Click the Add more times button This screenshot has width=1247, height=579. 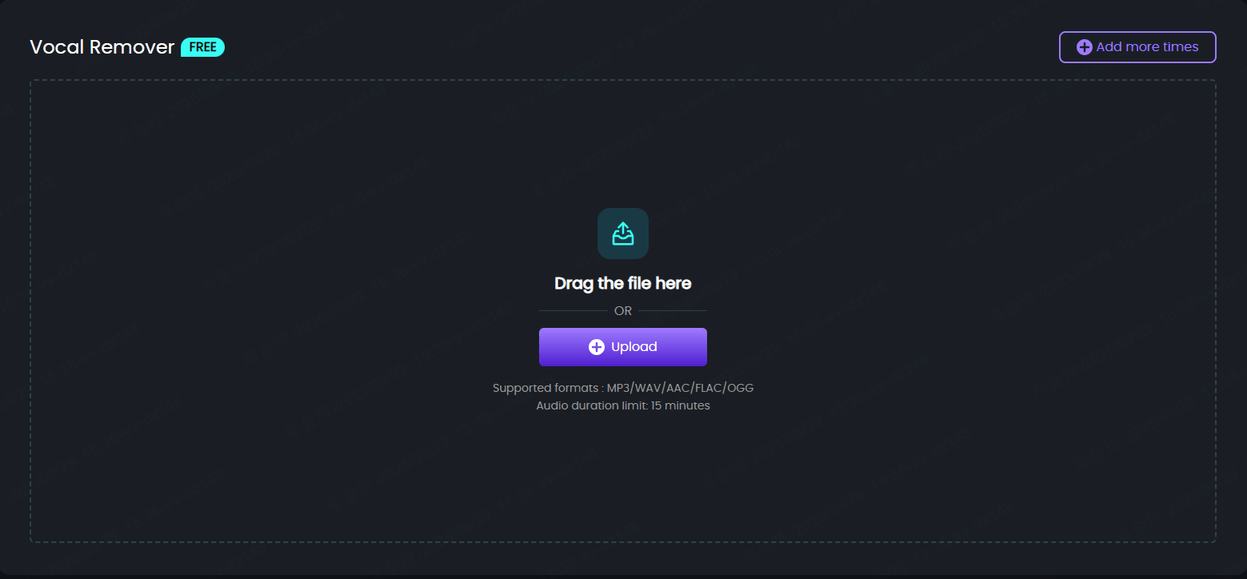coord(1138,47)
